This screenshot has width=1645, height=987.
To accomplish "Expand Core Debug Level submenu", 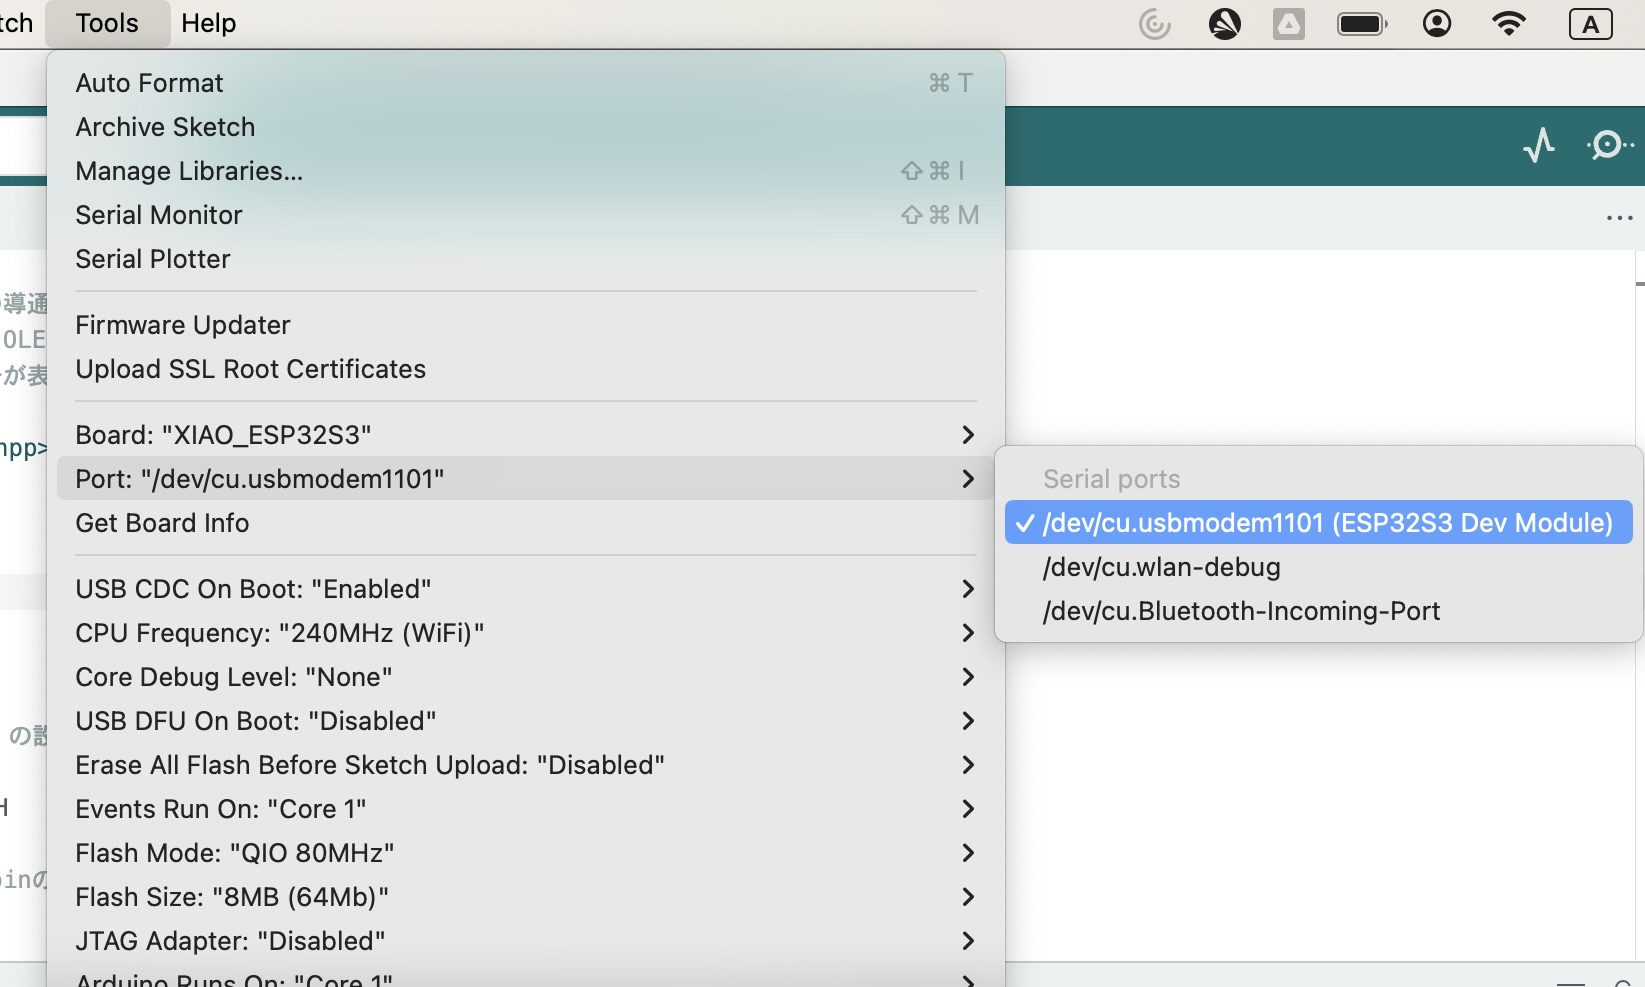I will [526, 677].
